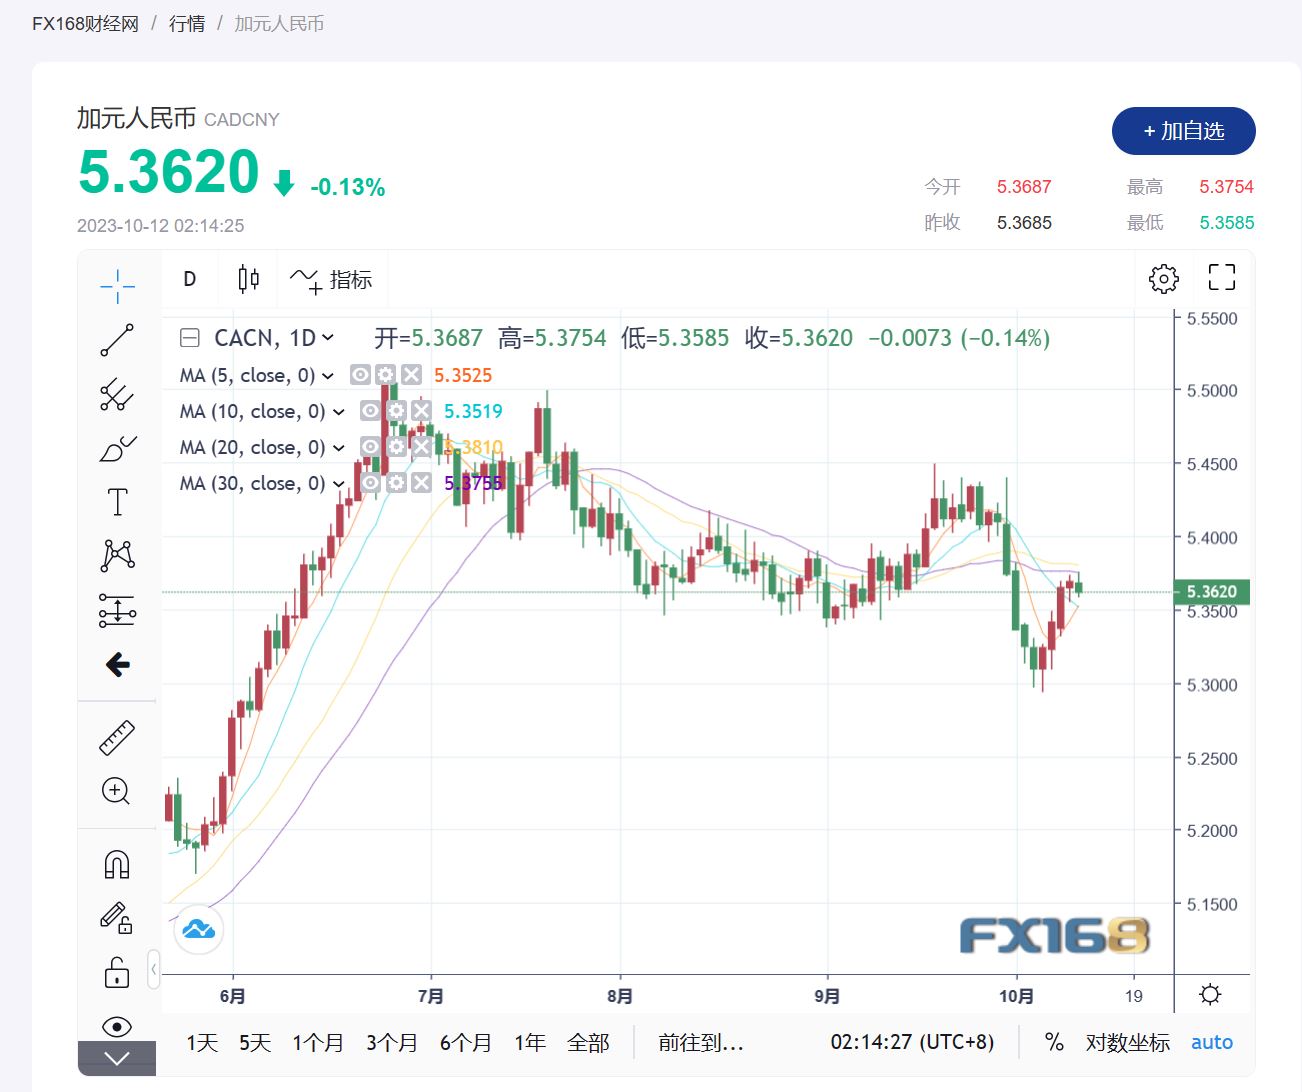Screen dimensions: 1302x1092
Task: Hide the MA (30, close, 0) line
Action: 370,483
